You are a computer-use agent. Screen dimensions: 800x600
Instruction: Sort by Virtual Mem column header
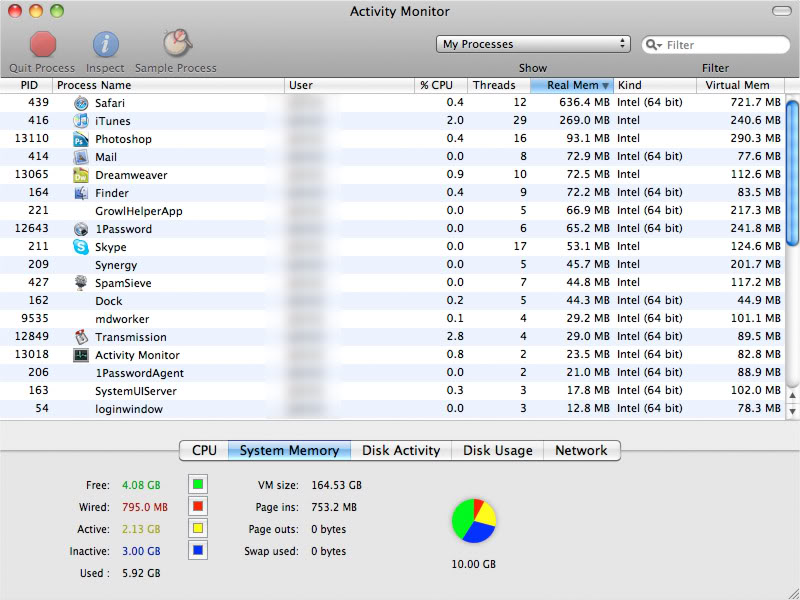click(741, 85)
